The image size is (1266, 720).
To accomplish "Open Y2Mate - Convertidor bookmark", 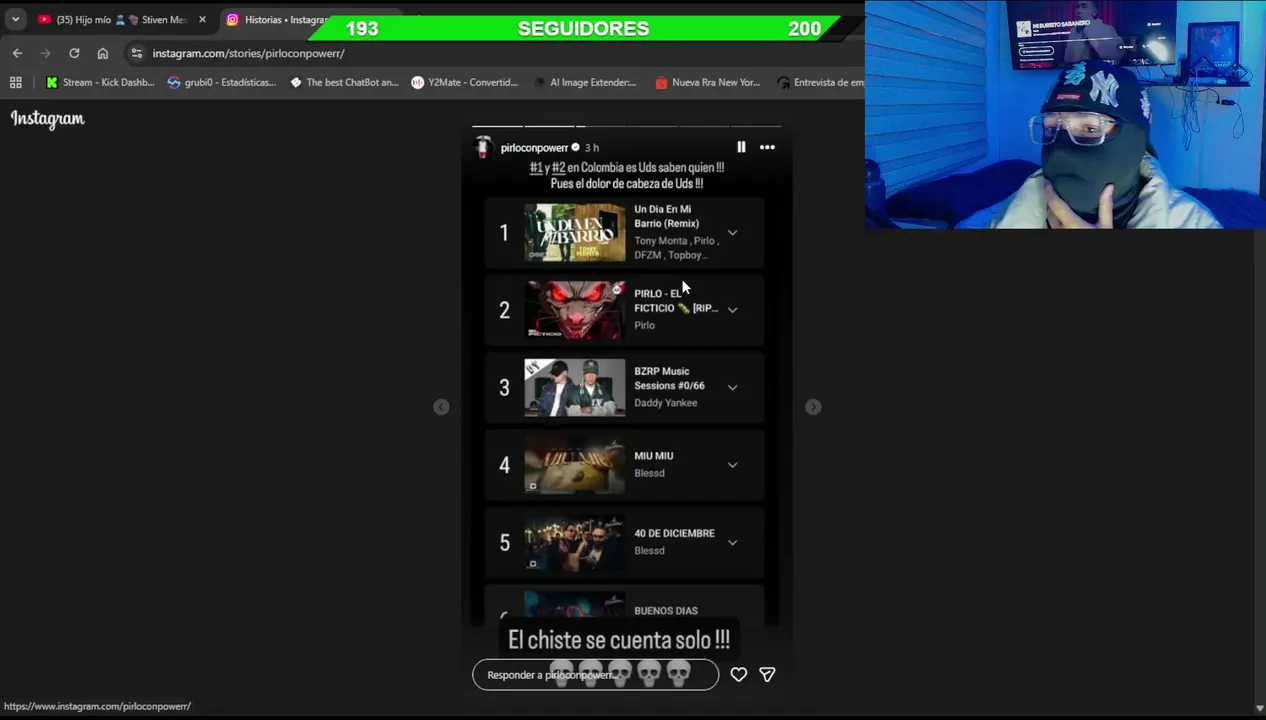I will click(x=465, y=82).
